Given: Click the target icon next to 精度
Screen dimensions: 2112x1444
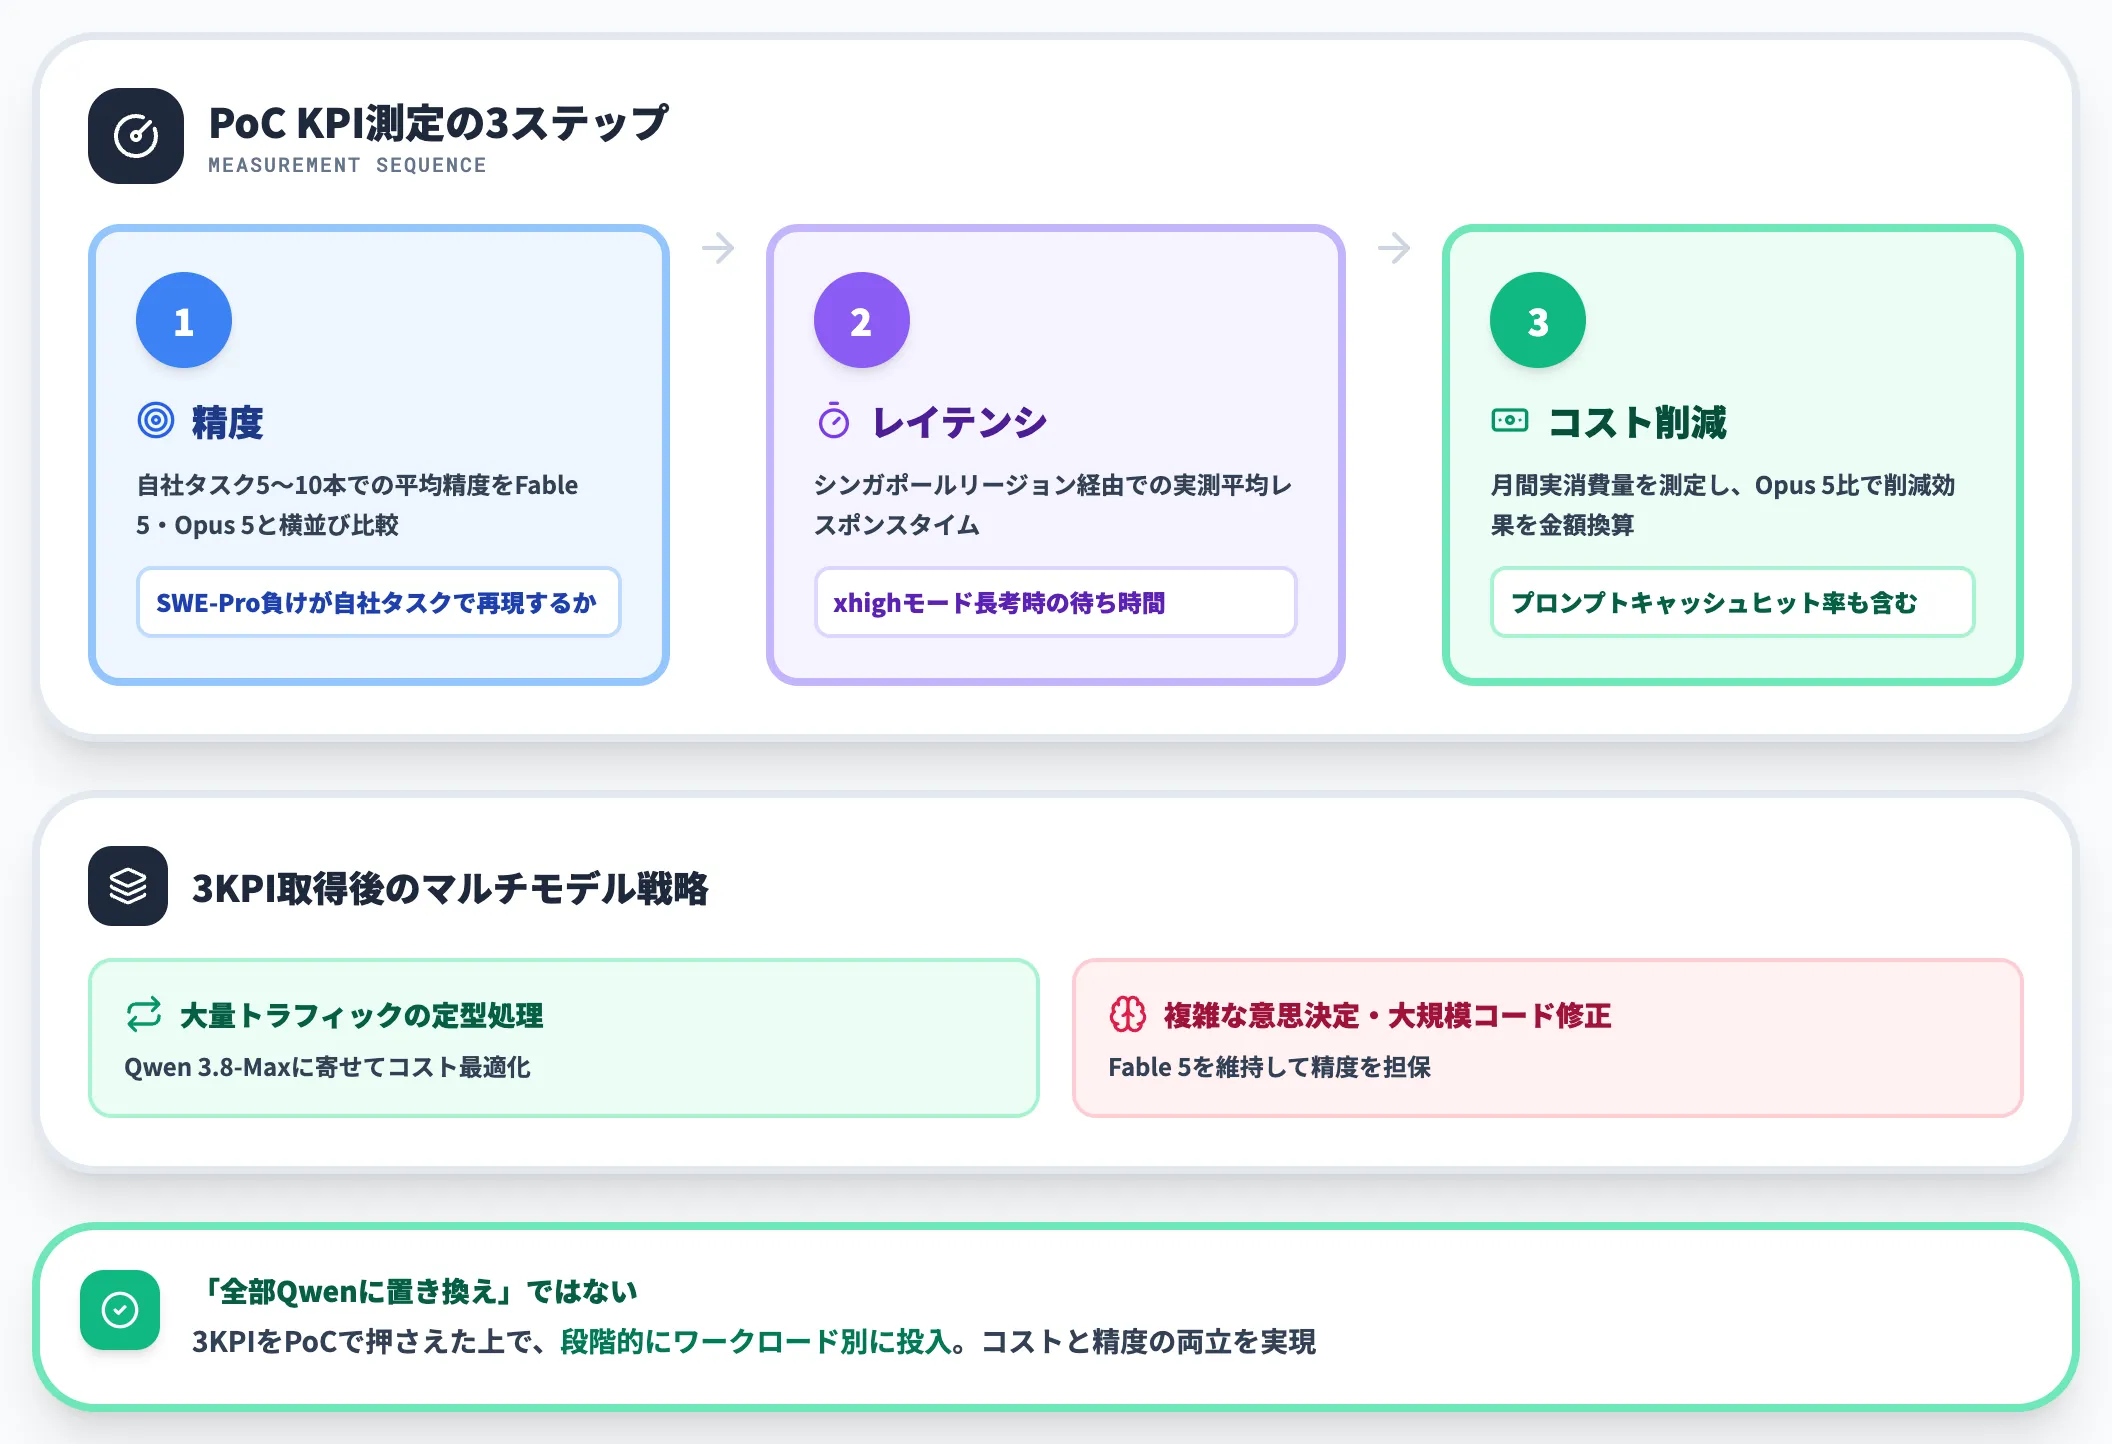Looking at the screenshot, I should coord(156,421).
